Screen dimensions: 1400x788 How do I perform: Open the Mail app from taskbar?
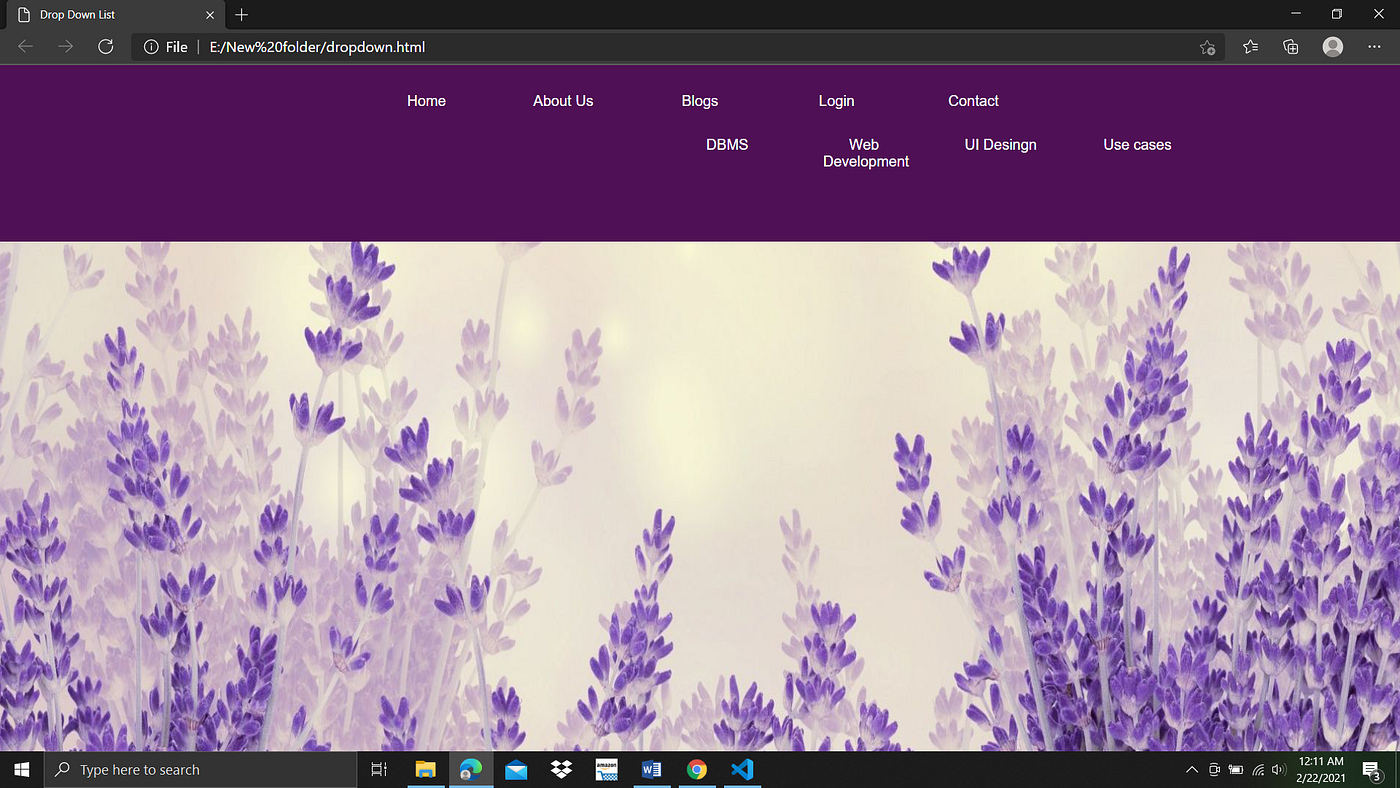tap(516, 770)
